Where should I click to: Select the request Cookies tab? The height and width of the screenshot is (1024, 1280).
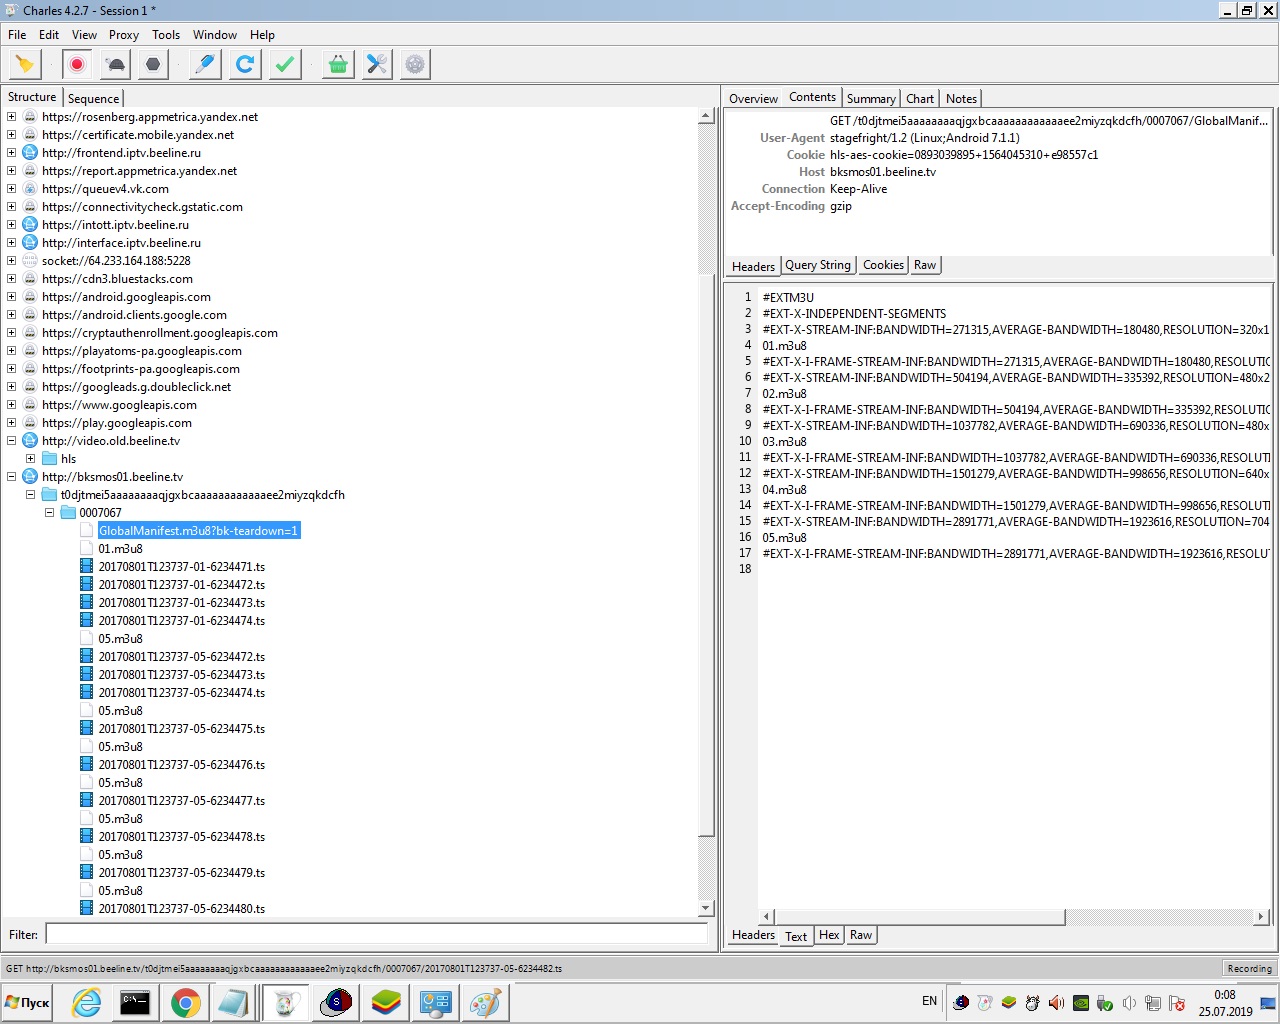coord(884,265)
